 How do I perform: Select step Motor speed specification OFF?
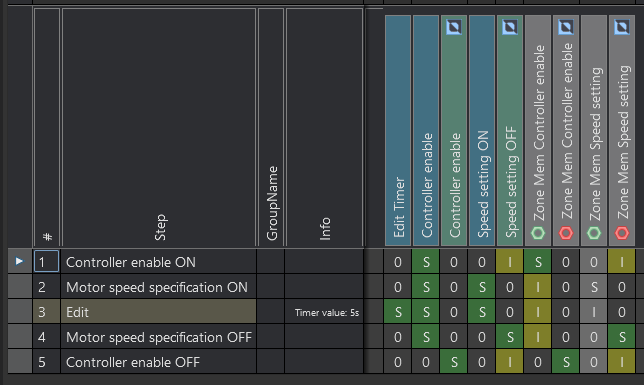click(159, 337)
